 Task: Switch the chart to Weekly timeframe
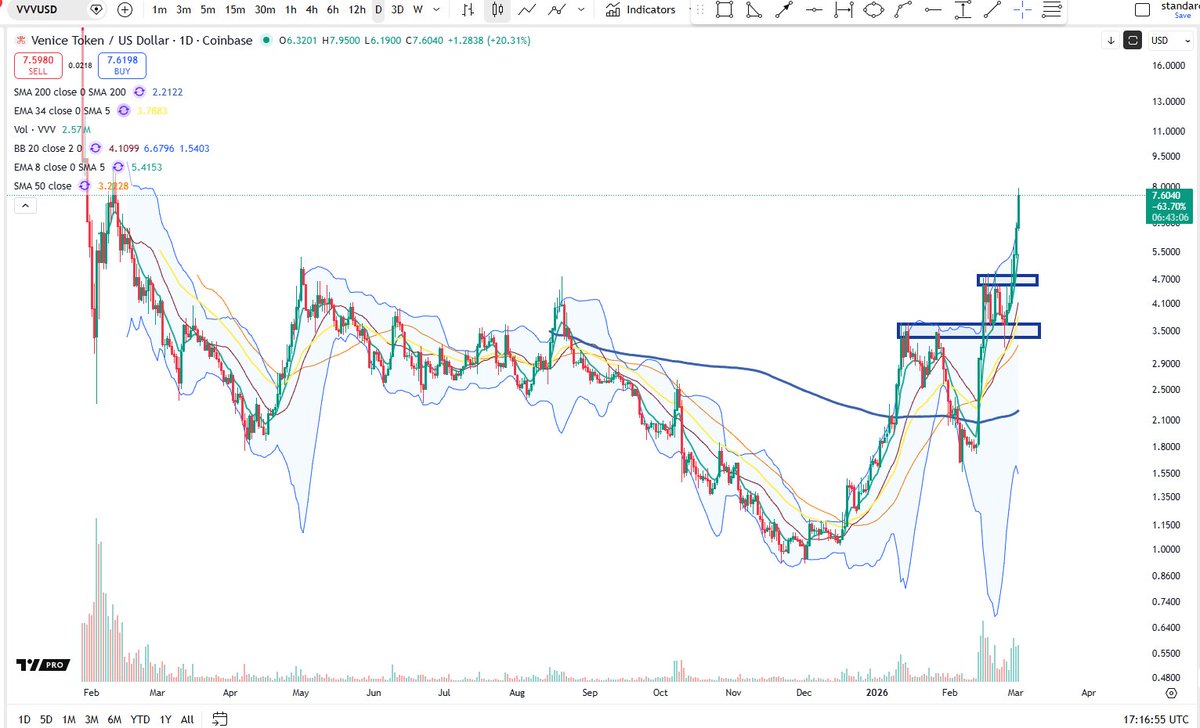(x=416, y=9)
